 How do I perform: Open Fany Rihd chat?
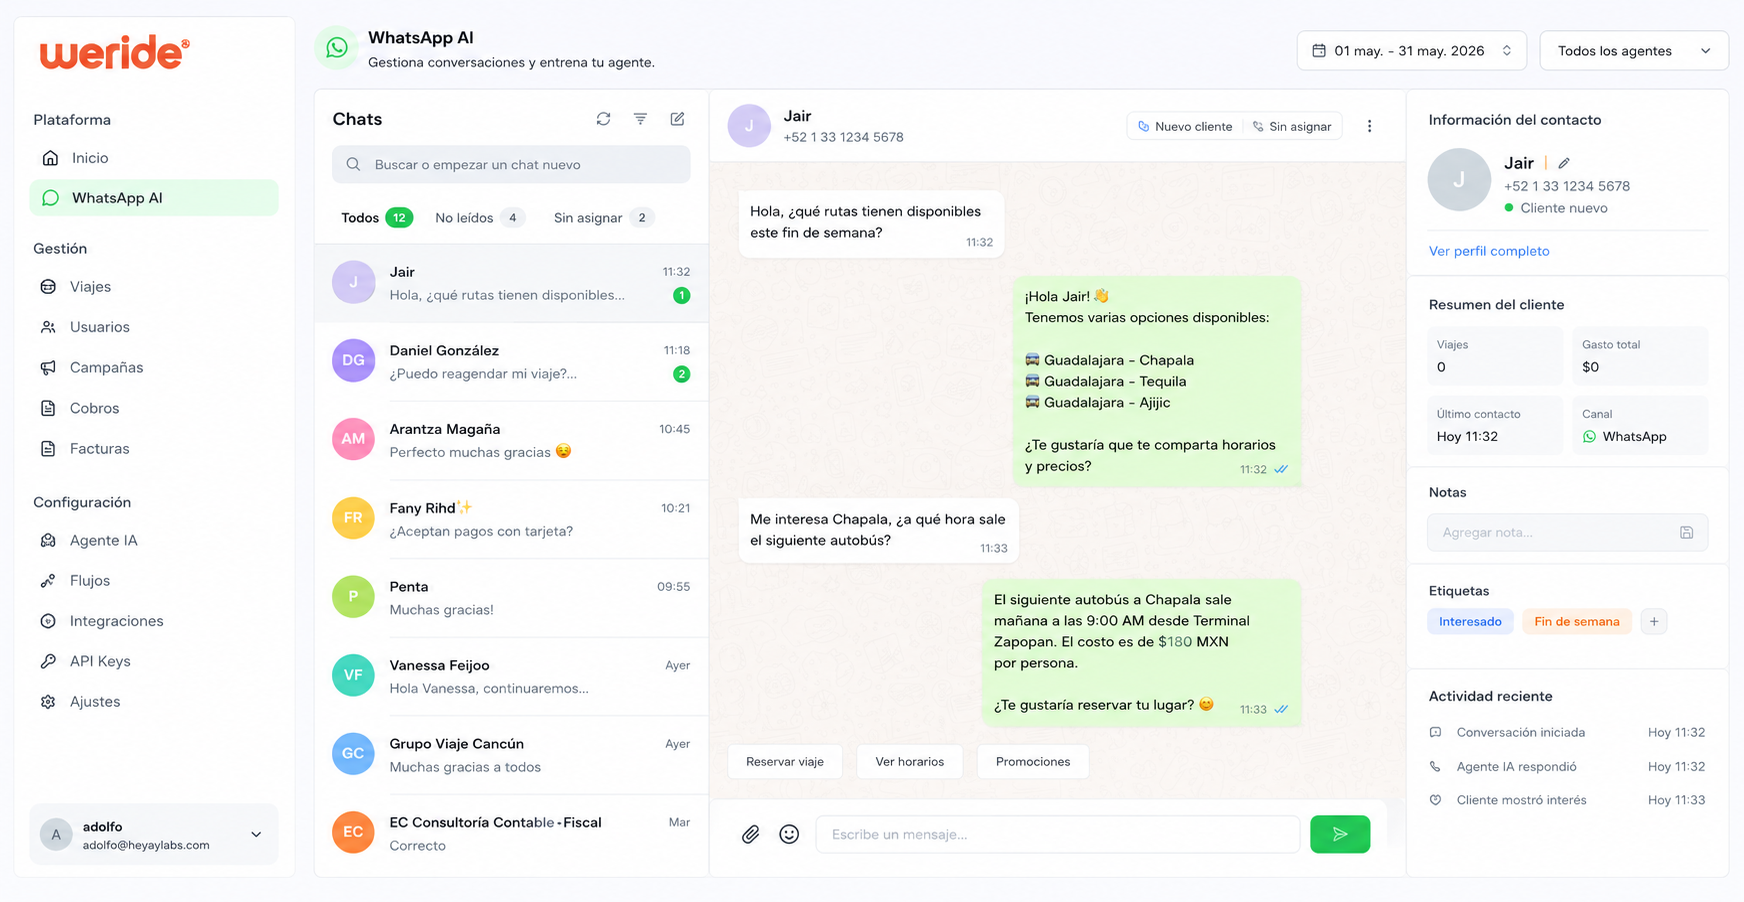[511, 519]
